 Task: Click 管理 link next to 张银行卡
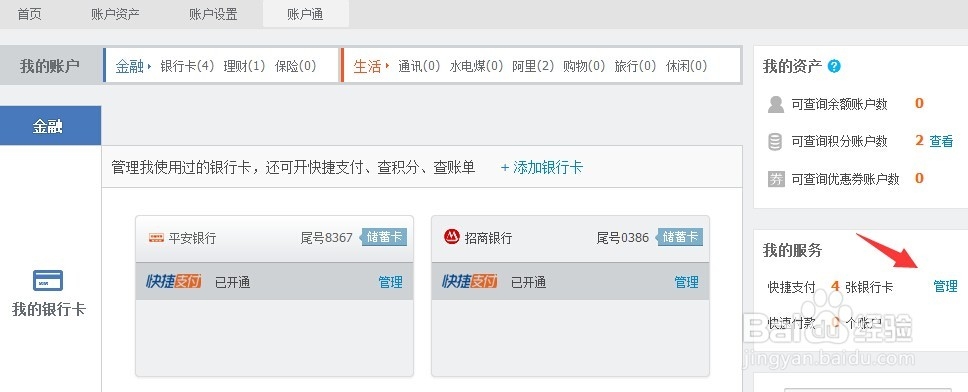click(945, 286)
